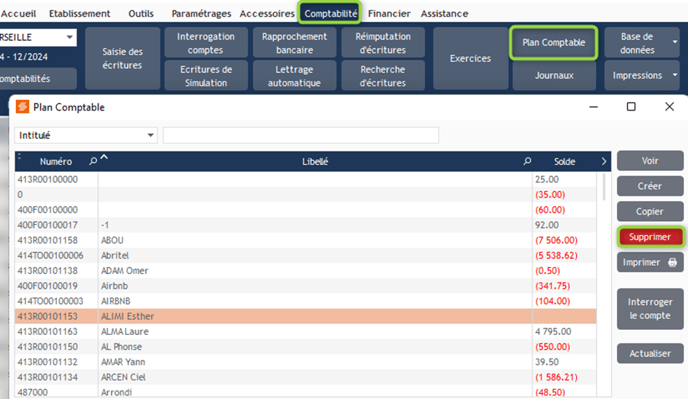This screenshot has height=399, width=688.
Task: Open the Accessoires menu
Action: coord(267,14)
